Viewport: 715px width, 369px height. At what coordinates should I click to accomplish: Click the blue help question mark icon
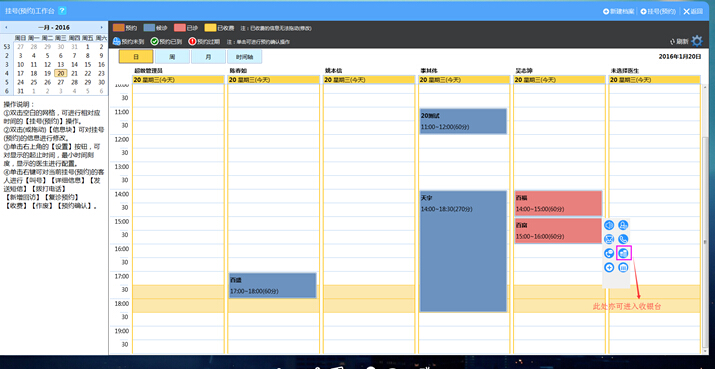click(62, 10)
